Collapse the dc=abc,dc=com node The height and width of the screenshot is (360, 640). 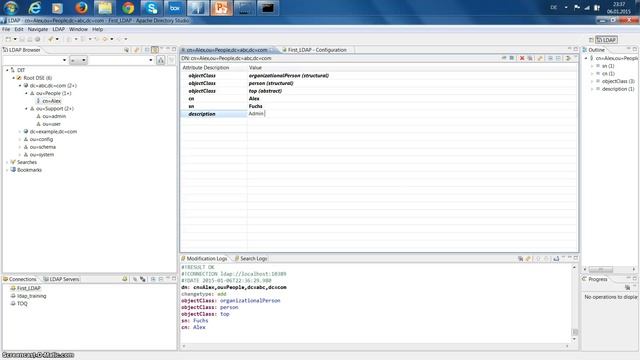point(20,86)
